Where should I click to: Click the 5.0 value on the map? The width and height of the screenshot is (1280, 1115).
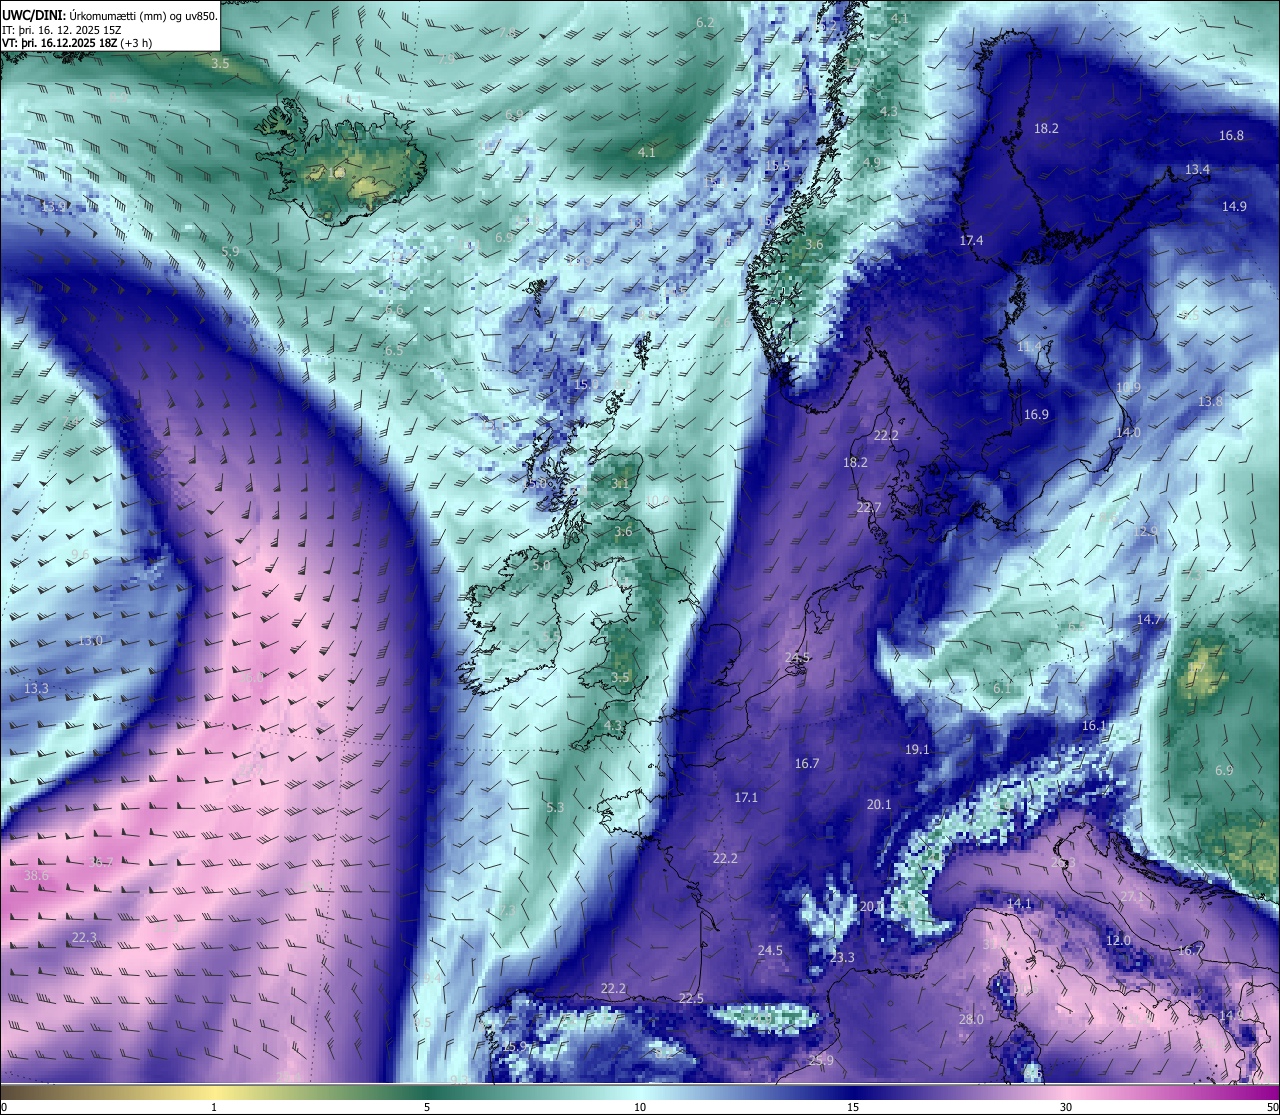point(541,565)
